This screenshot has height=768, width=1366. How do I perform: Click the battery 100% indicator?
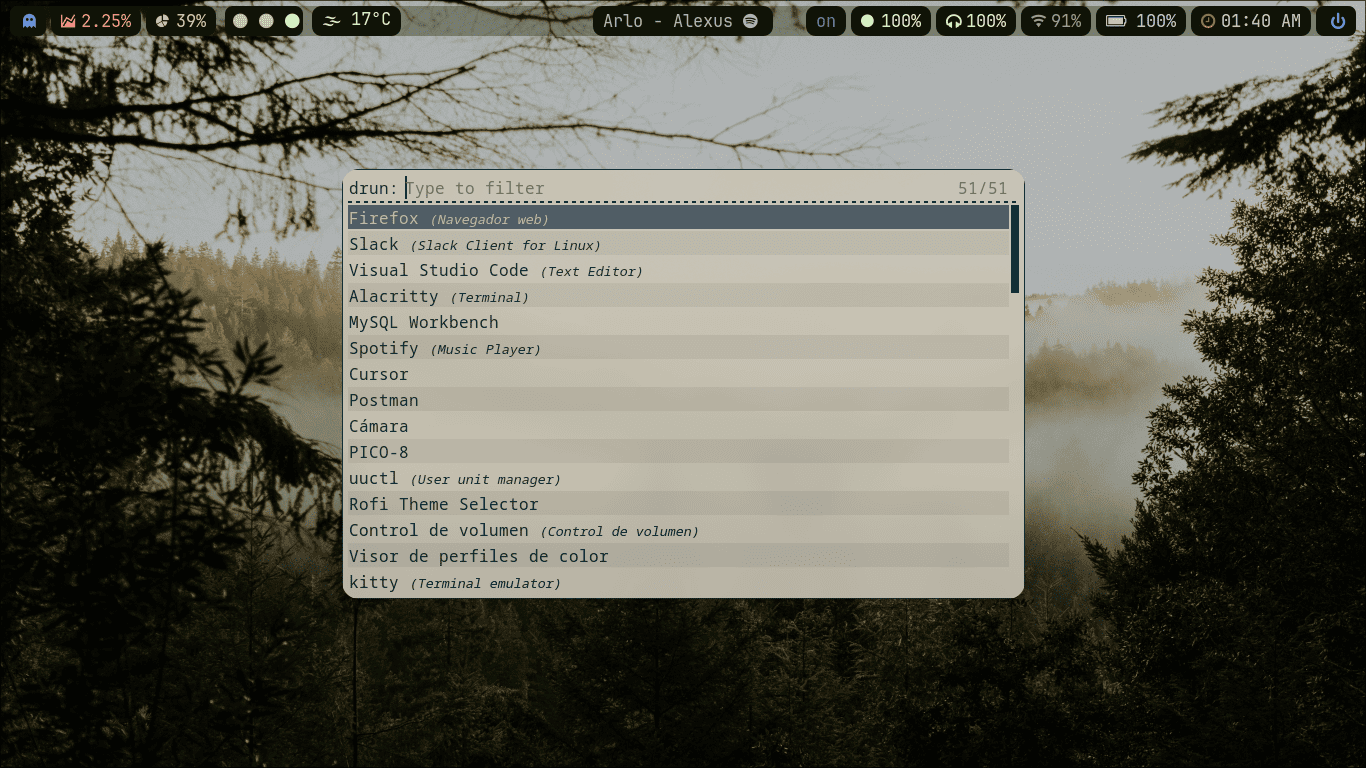coord(1141,21)
